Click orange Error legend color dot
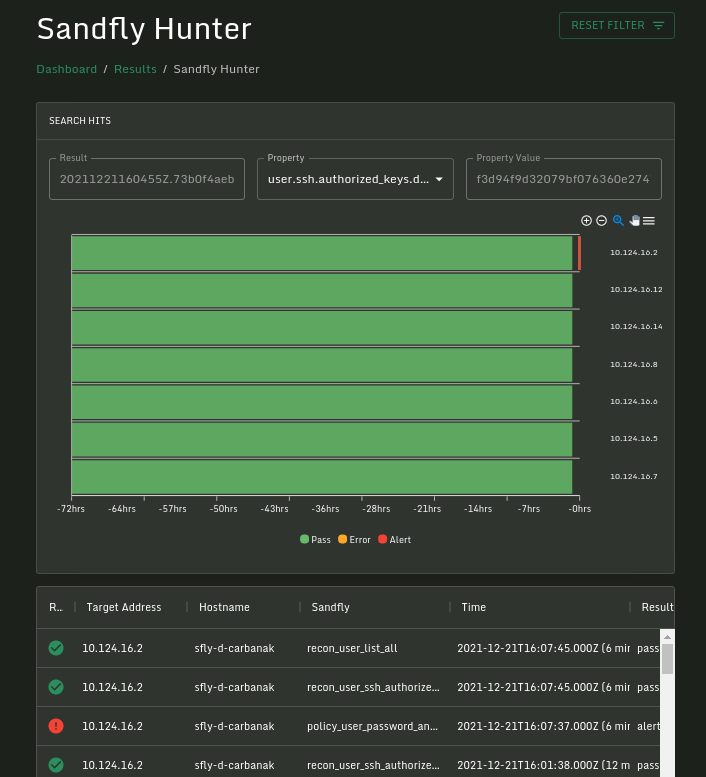 click(342, 539)
